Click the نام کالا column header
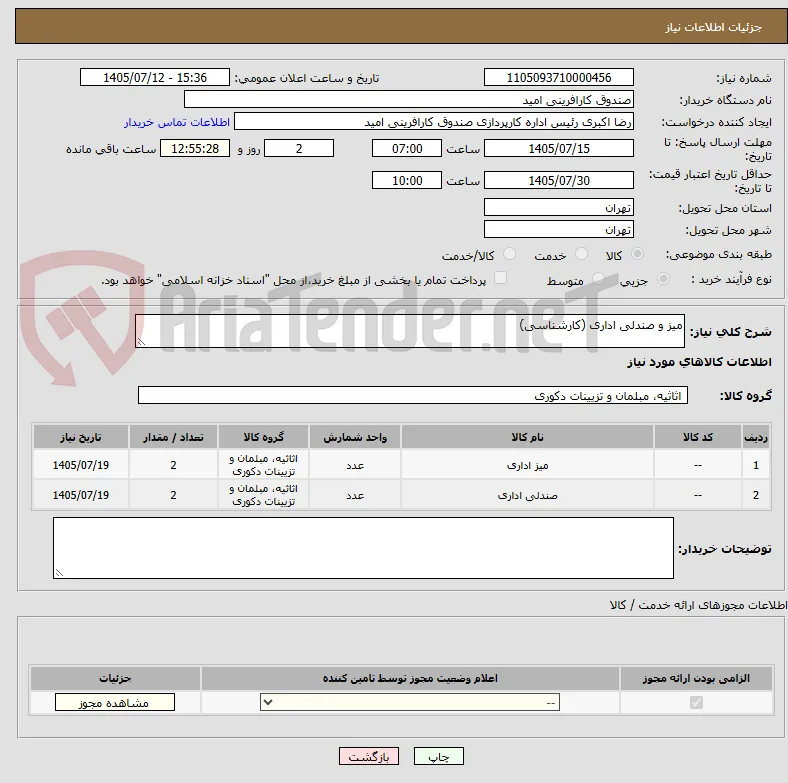Viewport: 788px width, 783px height. tap(527, 437)
